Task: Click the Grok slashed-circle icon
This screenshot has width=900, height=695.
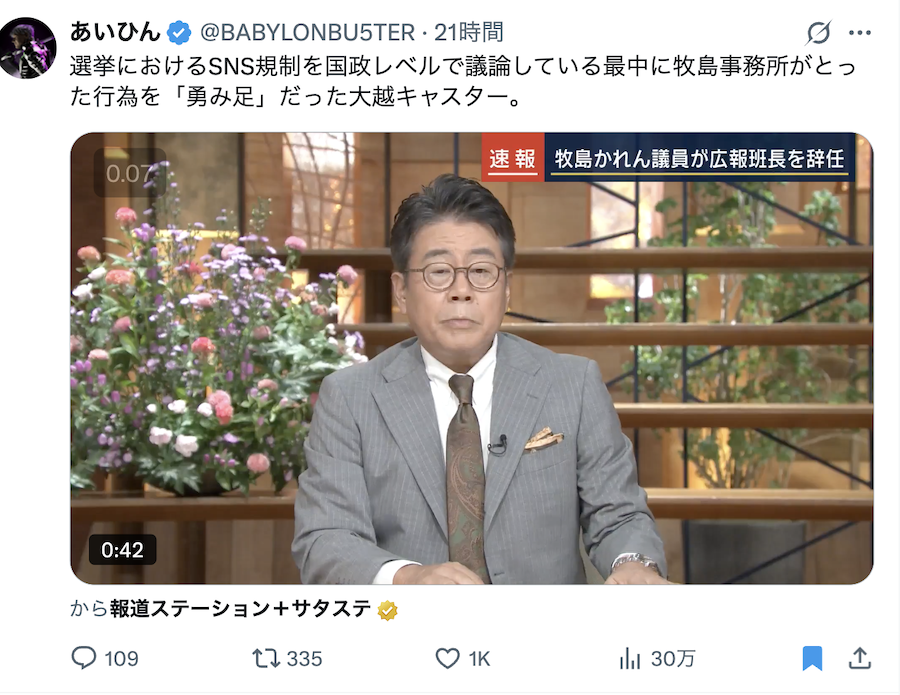Action: pos(818,33)
